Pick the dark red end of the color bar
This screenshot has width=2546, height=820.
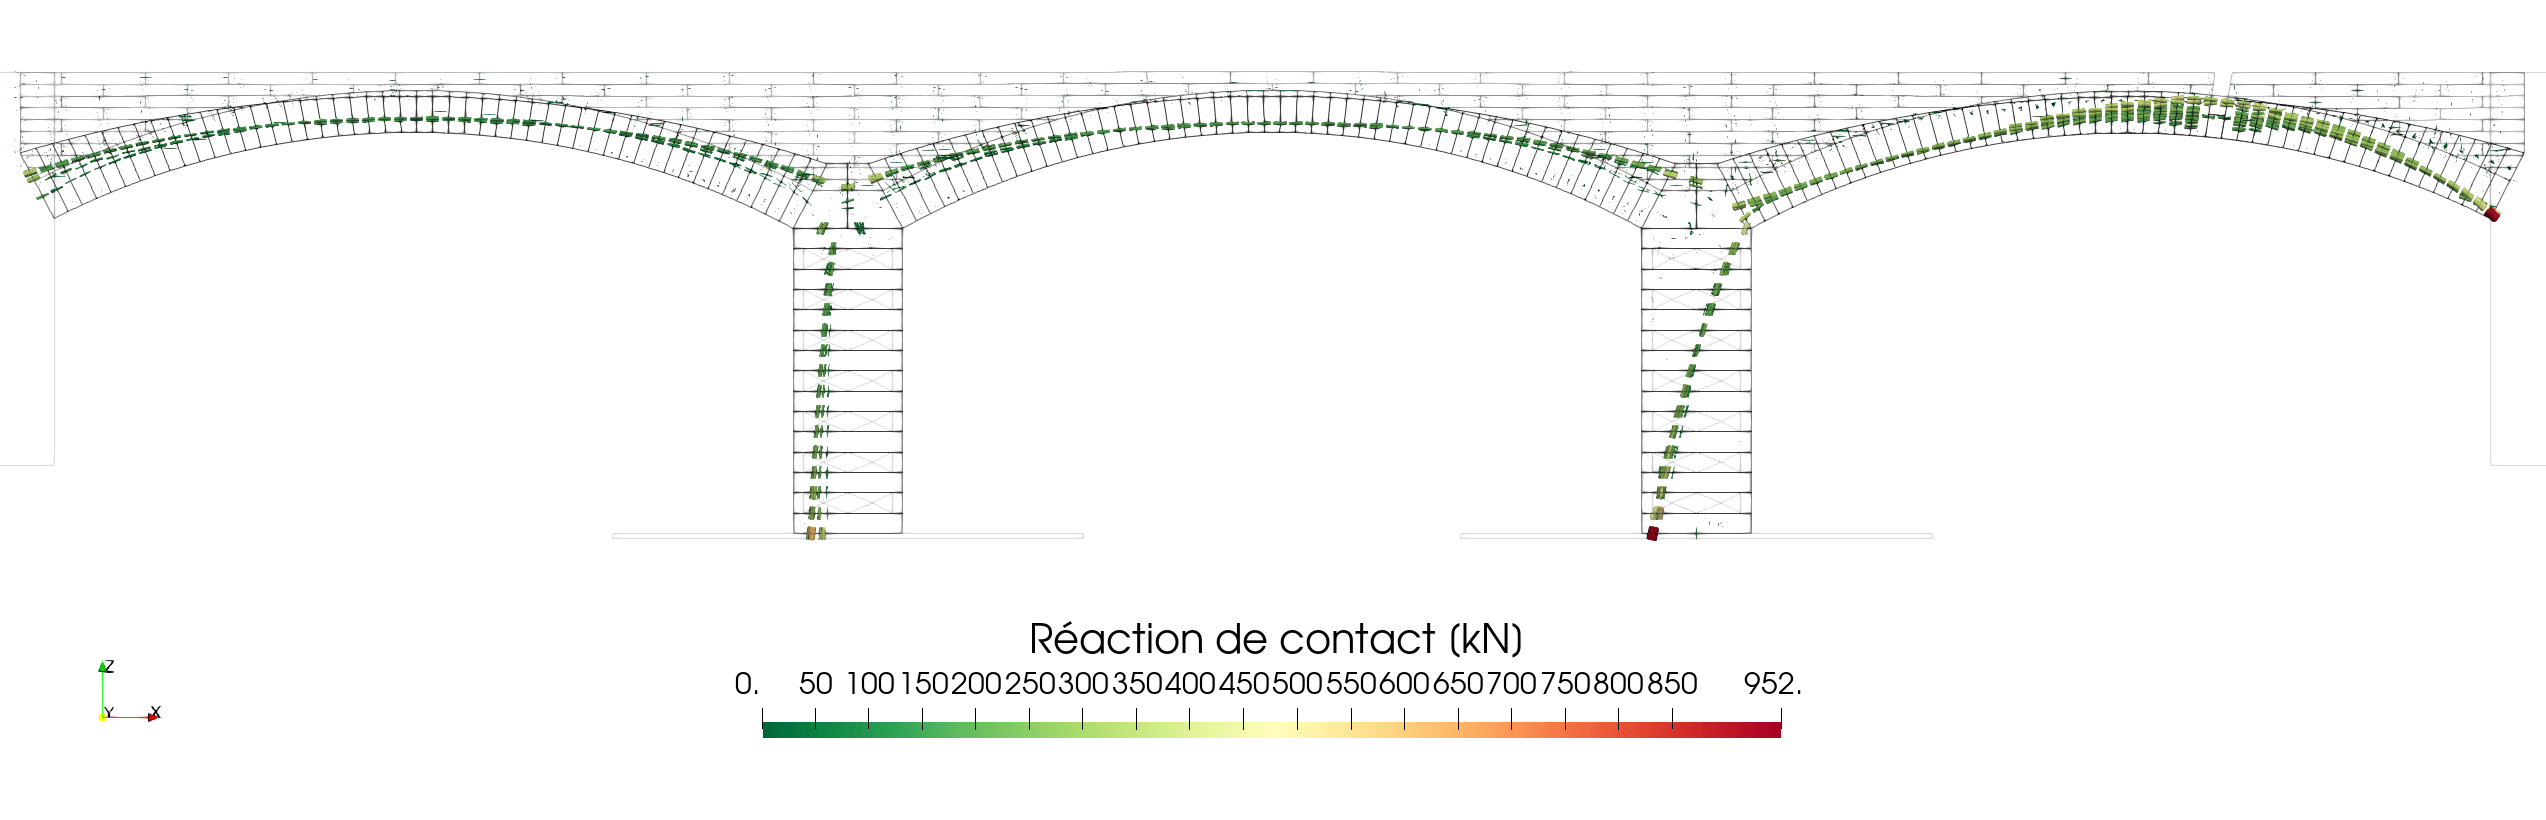tap(1772, 729)
